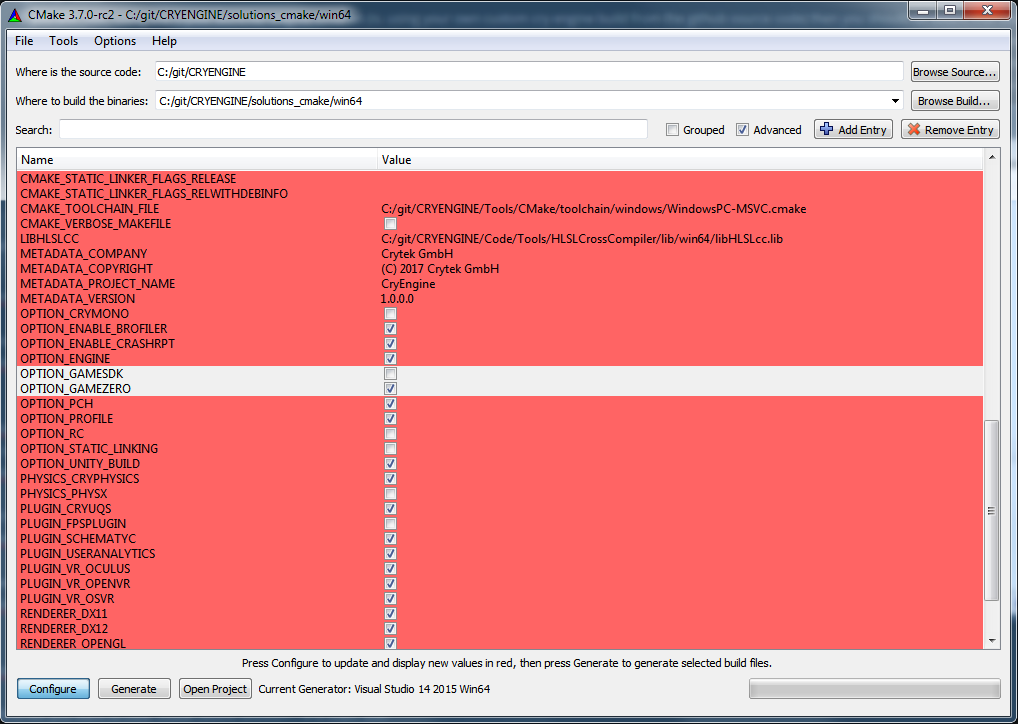Select the (C) 2017 Crytek GmbH value
Viewport: 1018px width, 724px height.
pyautogui.click(x=440, y=269)
